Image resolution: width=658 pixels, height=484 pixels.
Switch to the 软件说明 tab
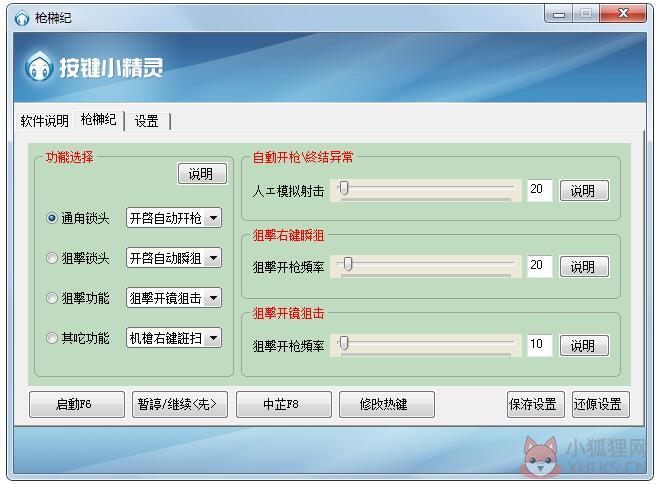pyautogui.click(x=44, y=121)
